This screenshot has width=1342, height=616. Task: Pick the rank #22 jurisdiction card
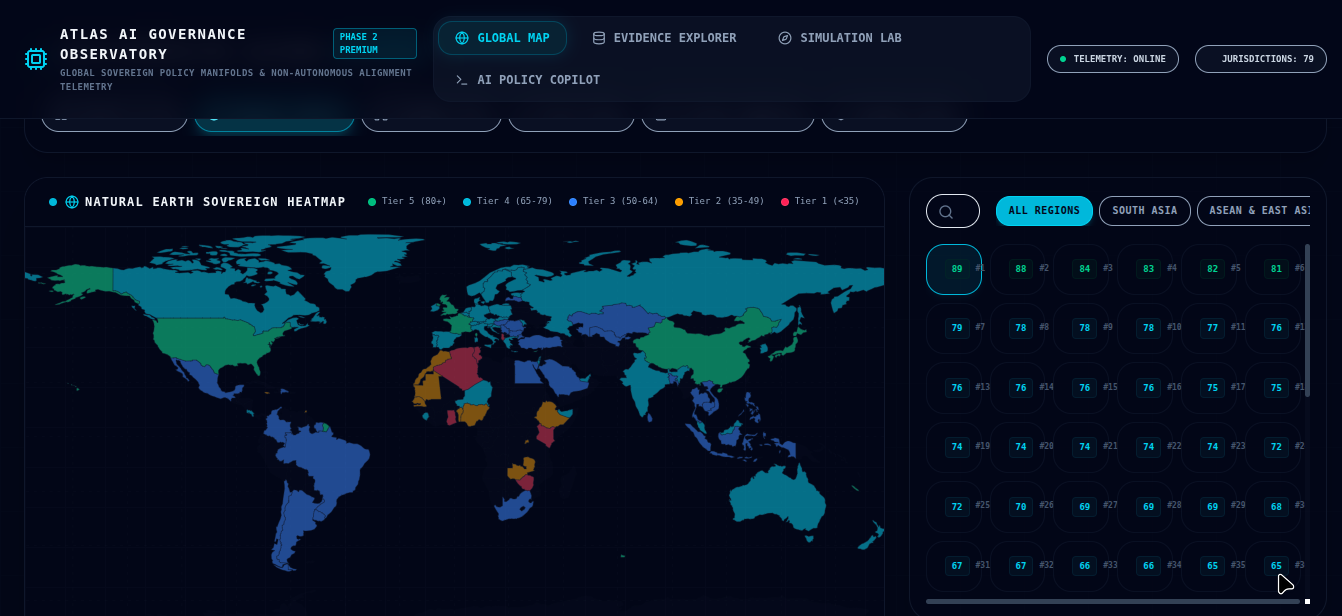[1146, 447]
